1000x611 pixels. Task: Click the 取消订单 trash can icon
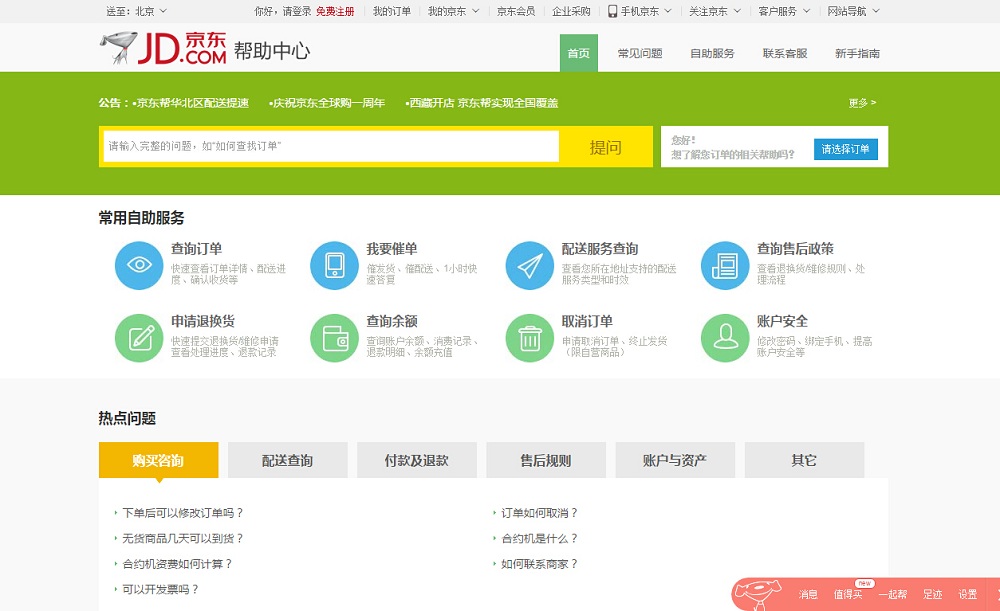[x=529, y=338]
